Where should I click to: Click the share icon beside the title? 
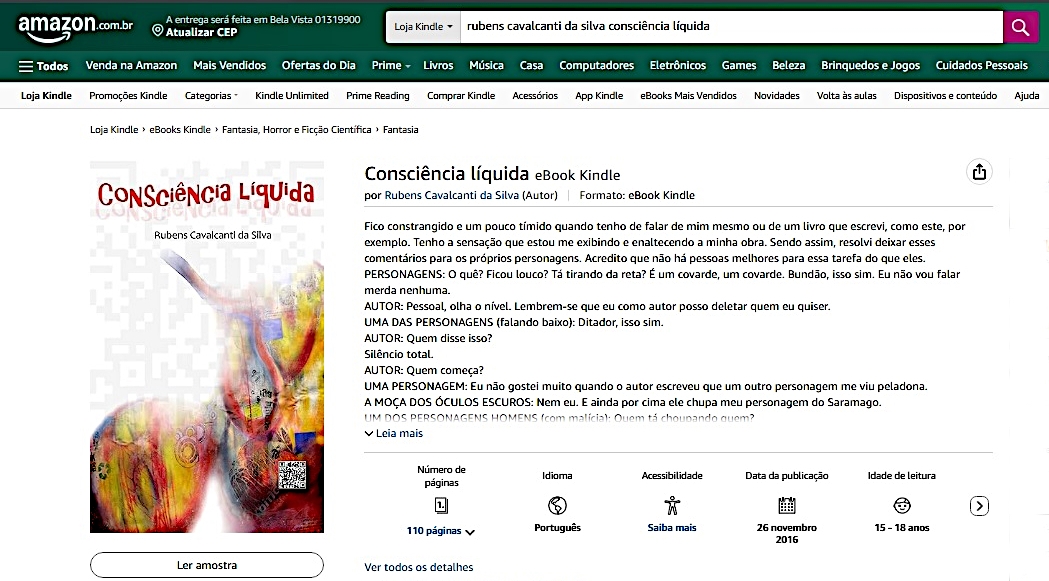click(x=979, y=172)
